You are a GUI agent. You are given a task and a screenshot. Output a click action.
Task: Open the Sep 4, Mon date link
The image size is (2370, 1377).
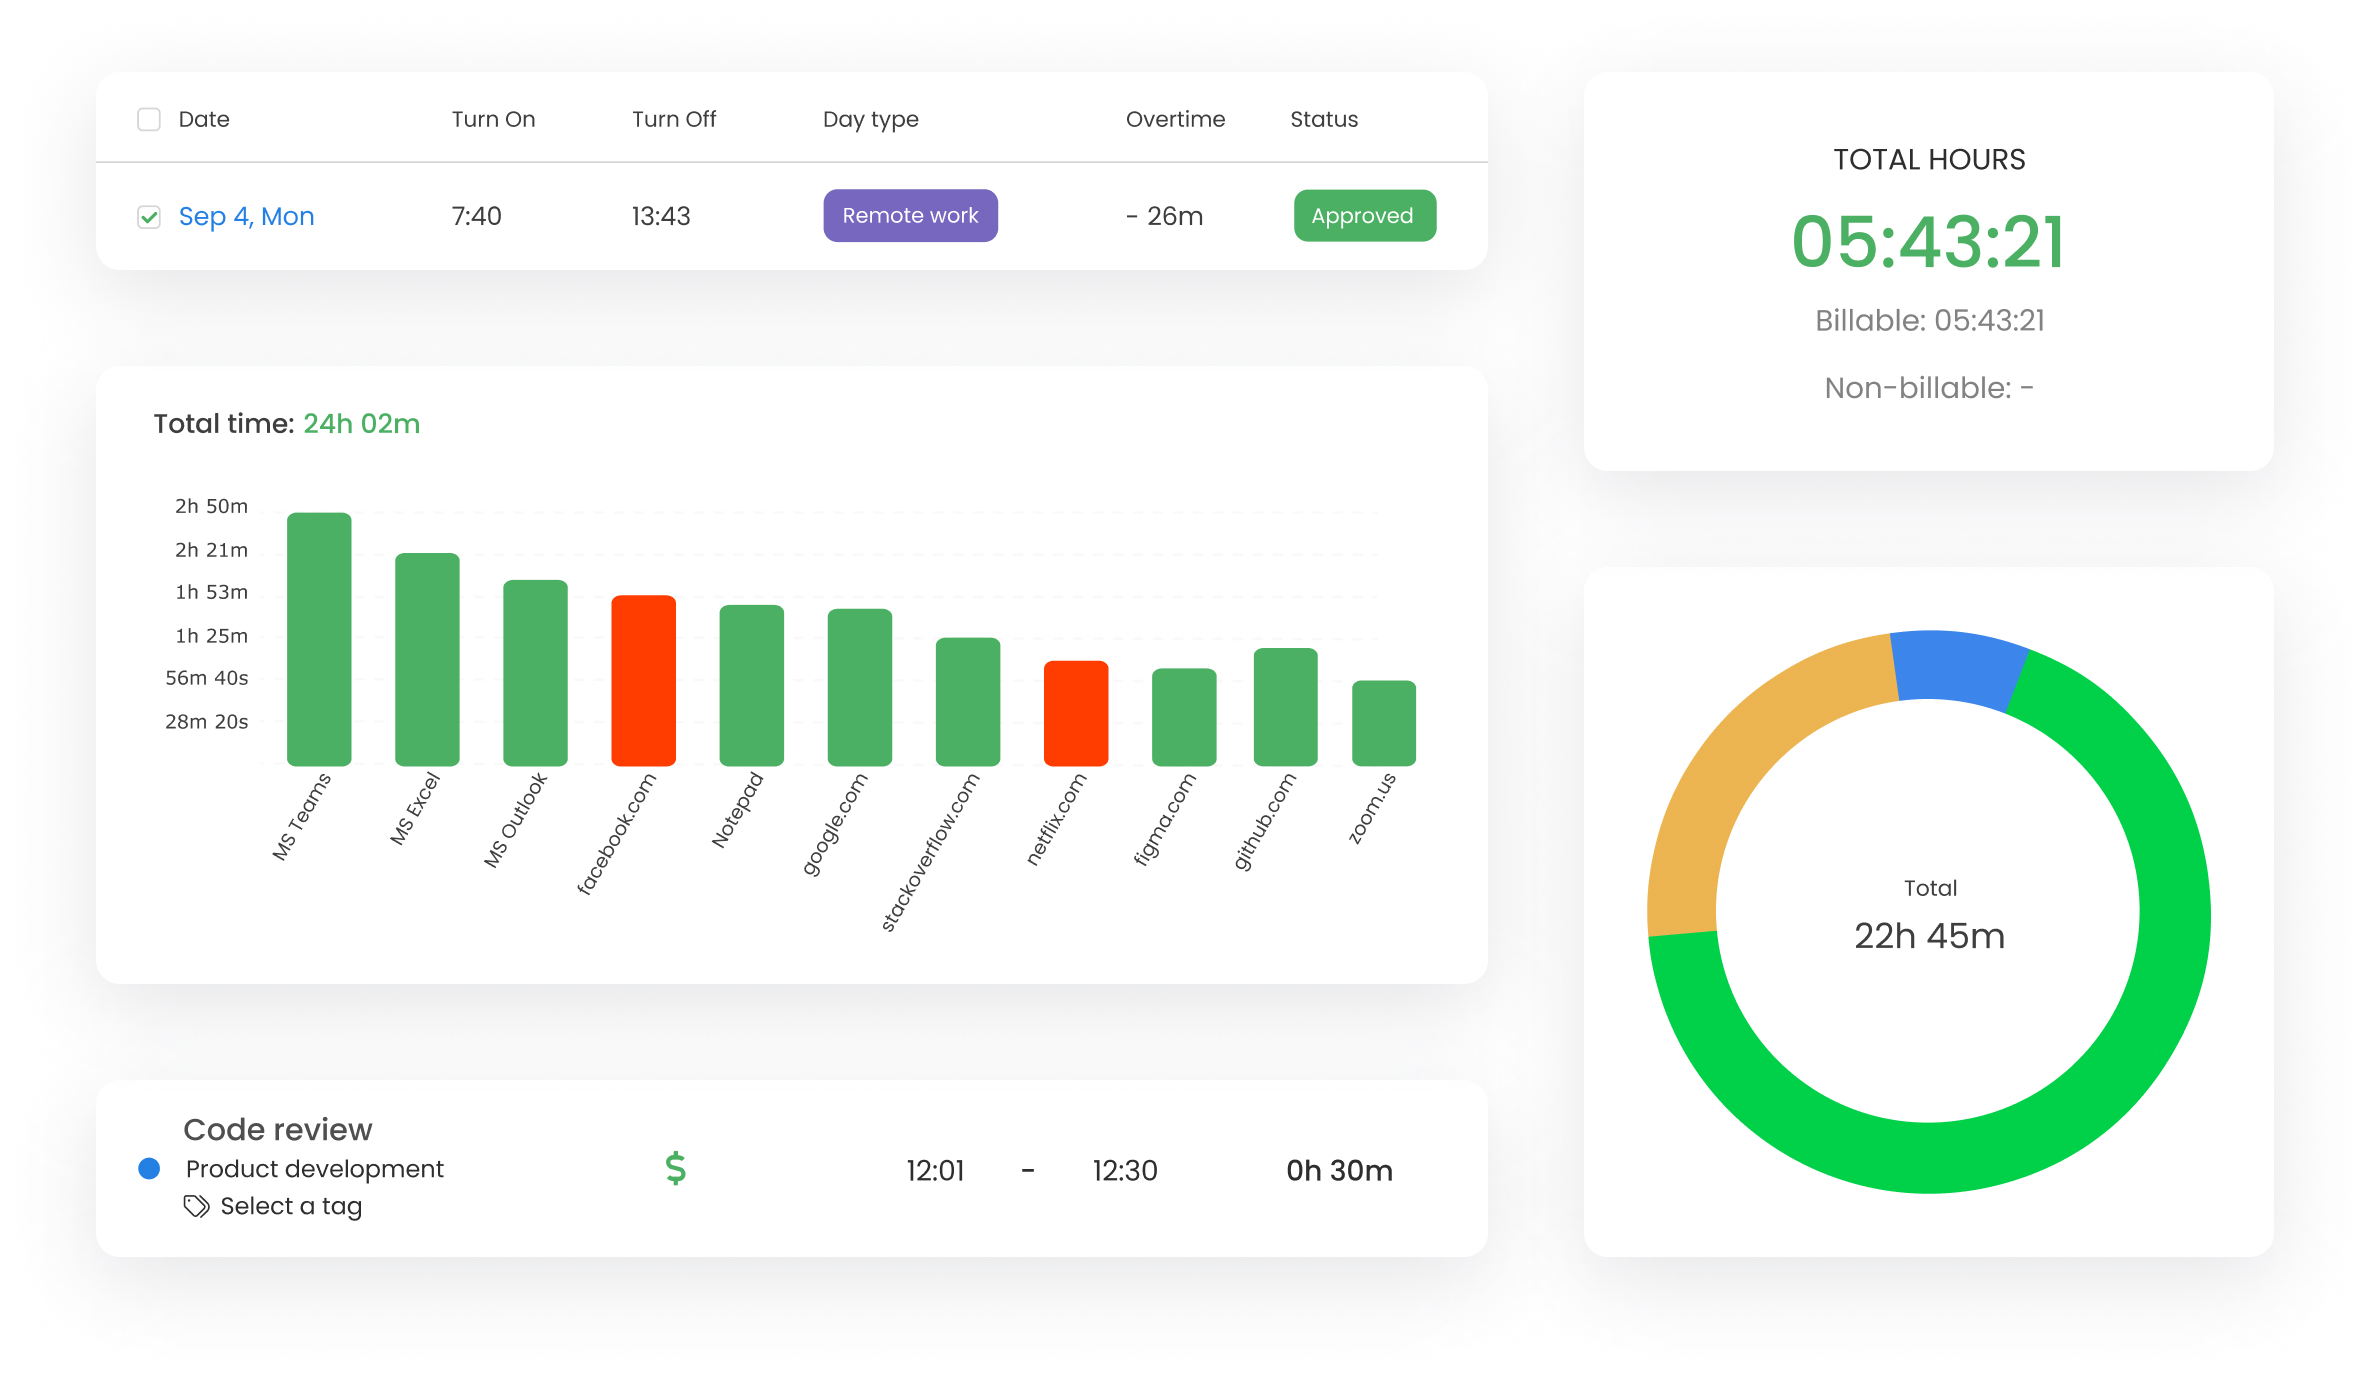246,216
